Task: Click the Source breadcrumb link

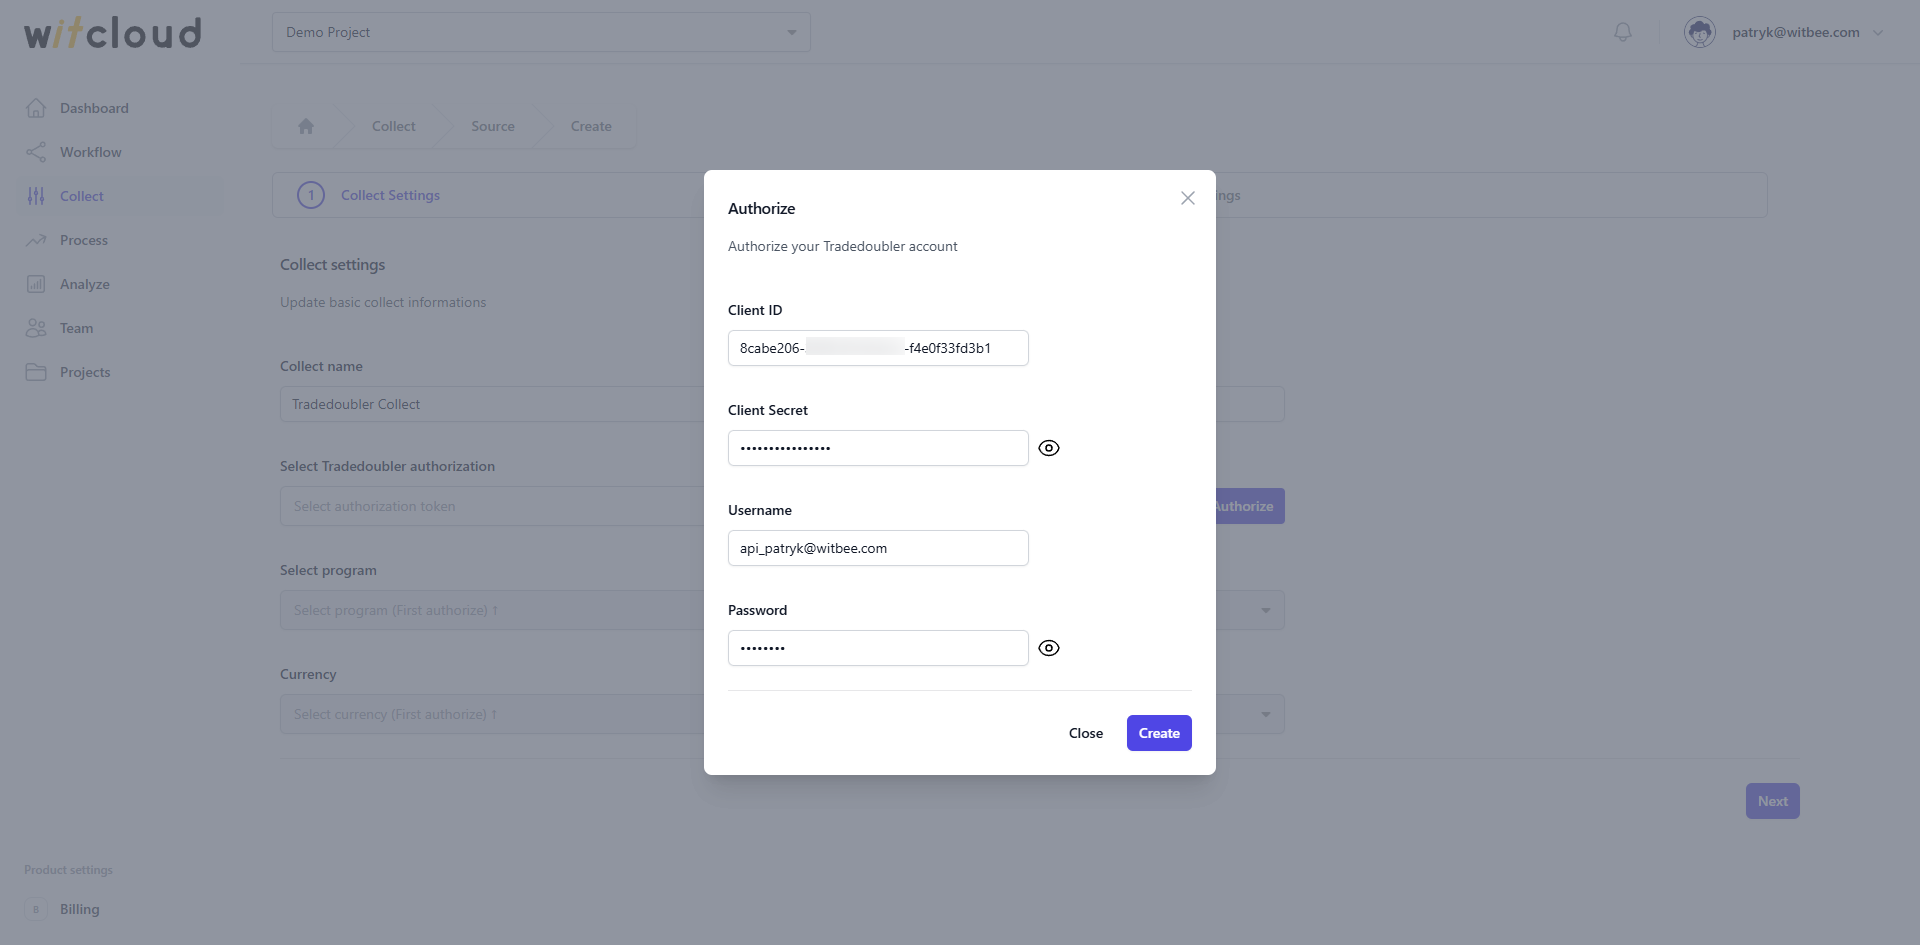Action: click(x=493, y=126)
